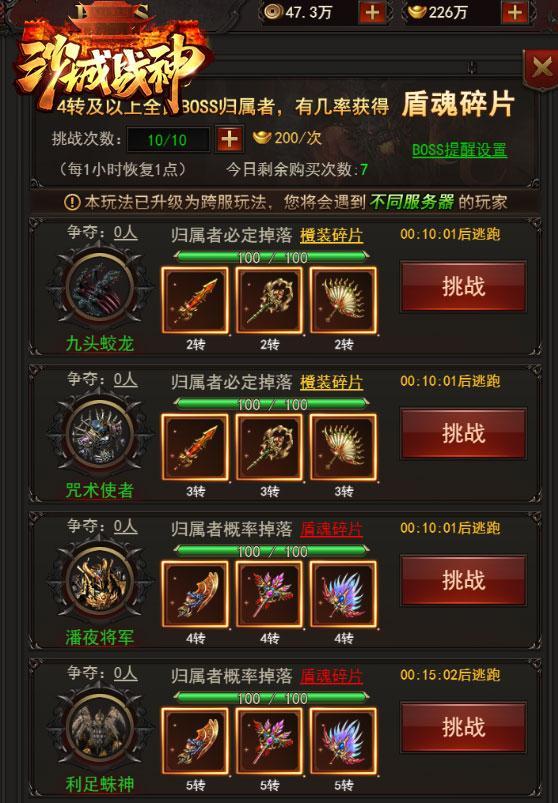Check the 2转 staff reward of 九头蛟龙

[x=269, y=300]
